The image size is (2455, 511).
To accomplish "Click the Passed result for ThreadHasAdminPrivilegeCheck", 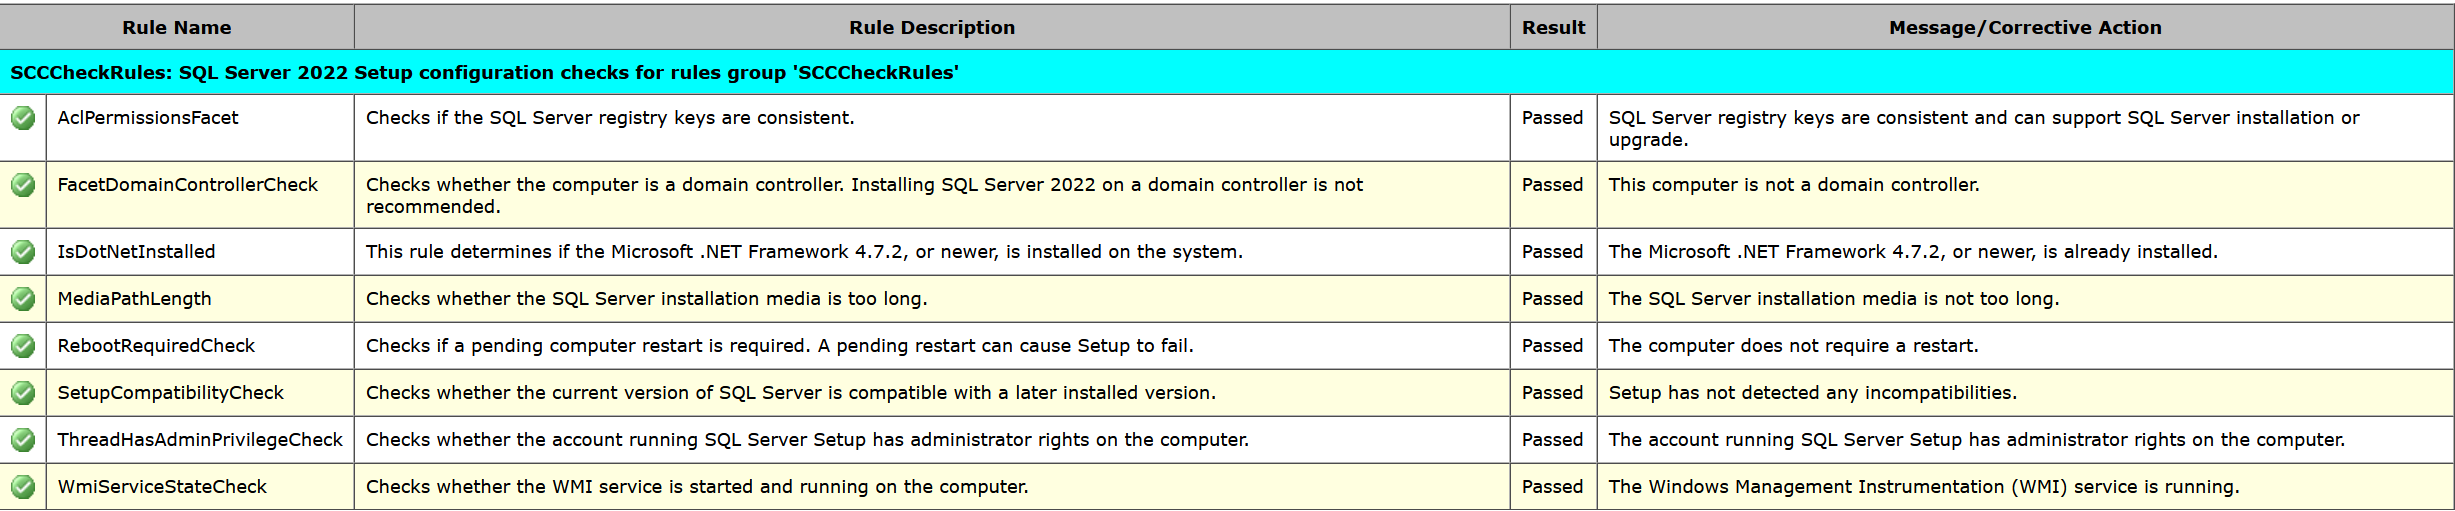I will click(x=1553, y=440).
